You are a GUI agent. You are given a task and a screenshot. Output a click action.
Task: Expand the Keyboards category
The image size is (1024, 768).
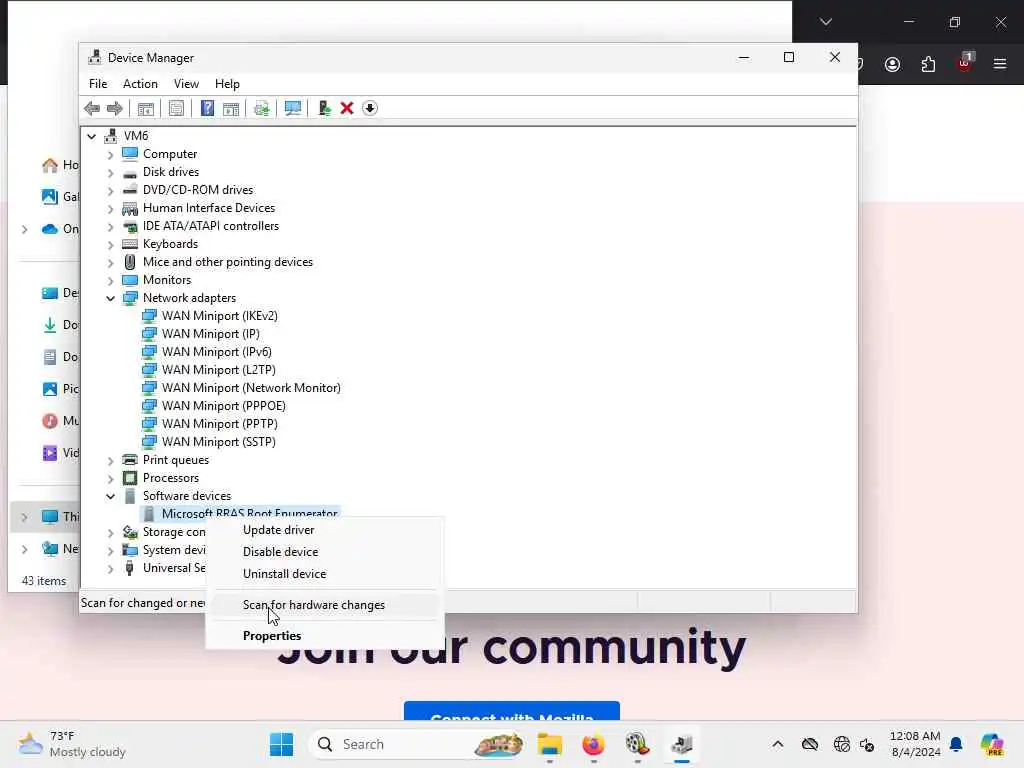(110, 244)
